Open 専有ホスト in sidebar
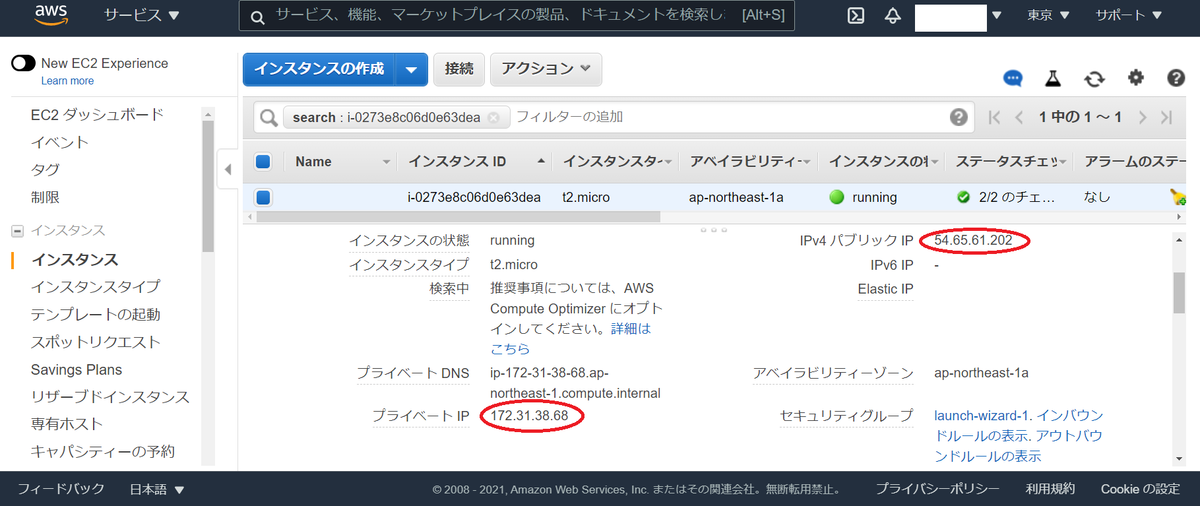This screenshot has width=1200, height=506. pyautogui.click(x=66, y=424)
